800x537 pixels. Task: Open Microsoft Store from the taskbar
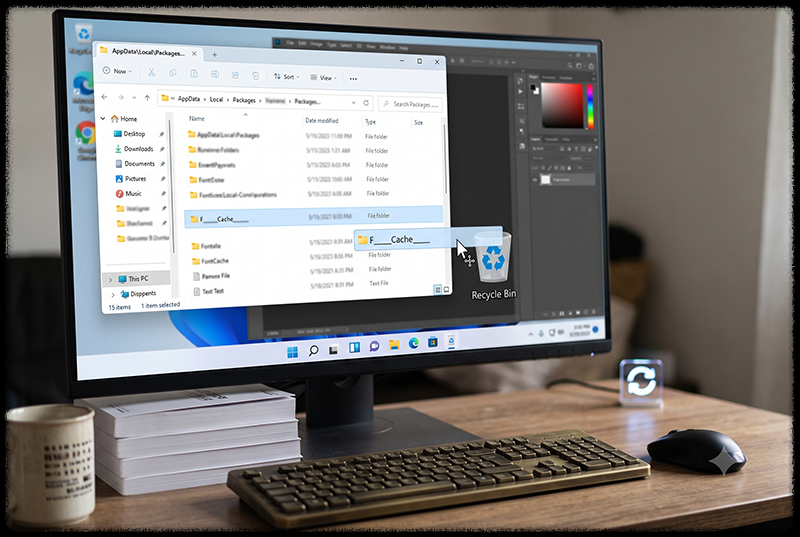(x=433, y=342)
